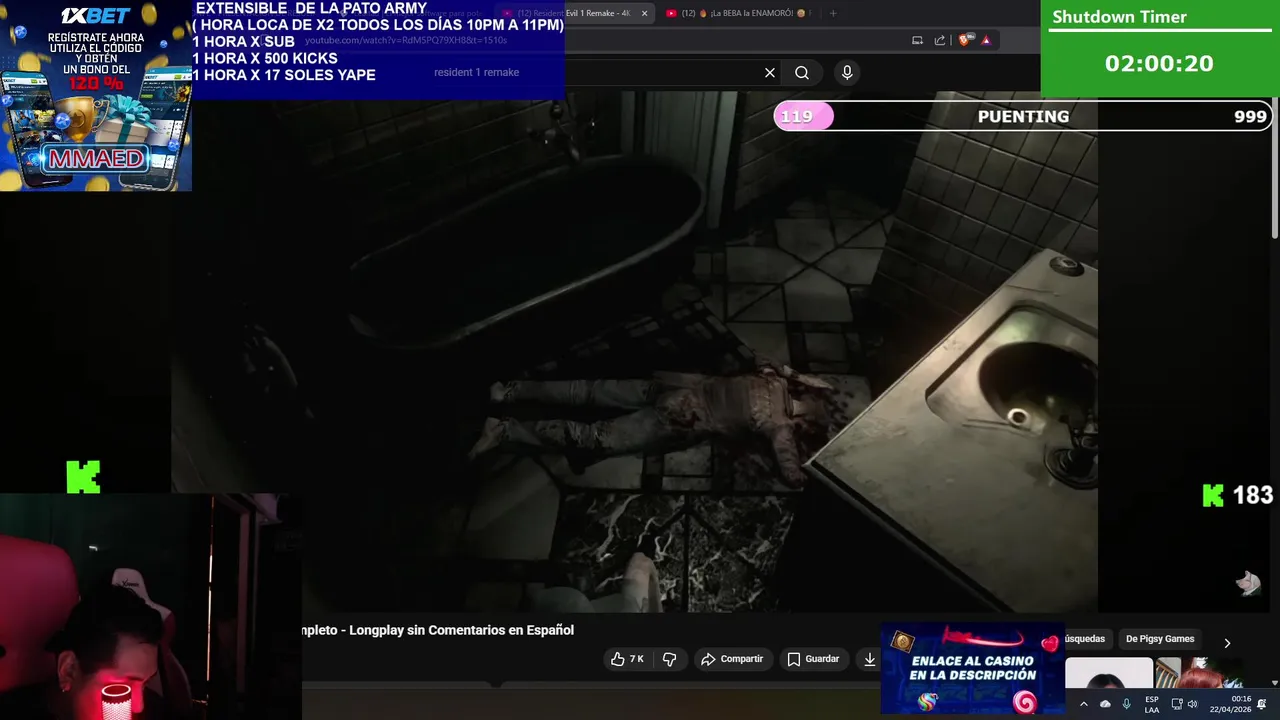Click the green Kick logo above the webcam
The image size is (1280, 720).
(83, 477)
